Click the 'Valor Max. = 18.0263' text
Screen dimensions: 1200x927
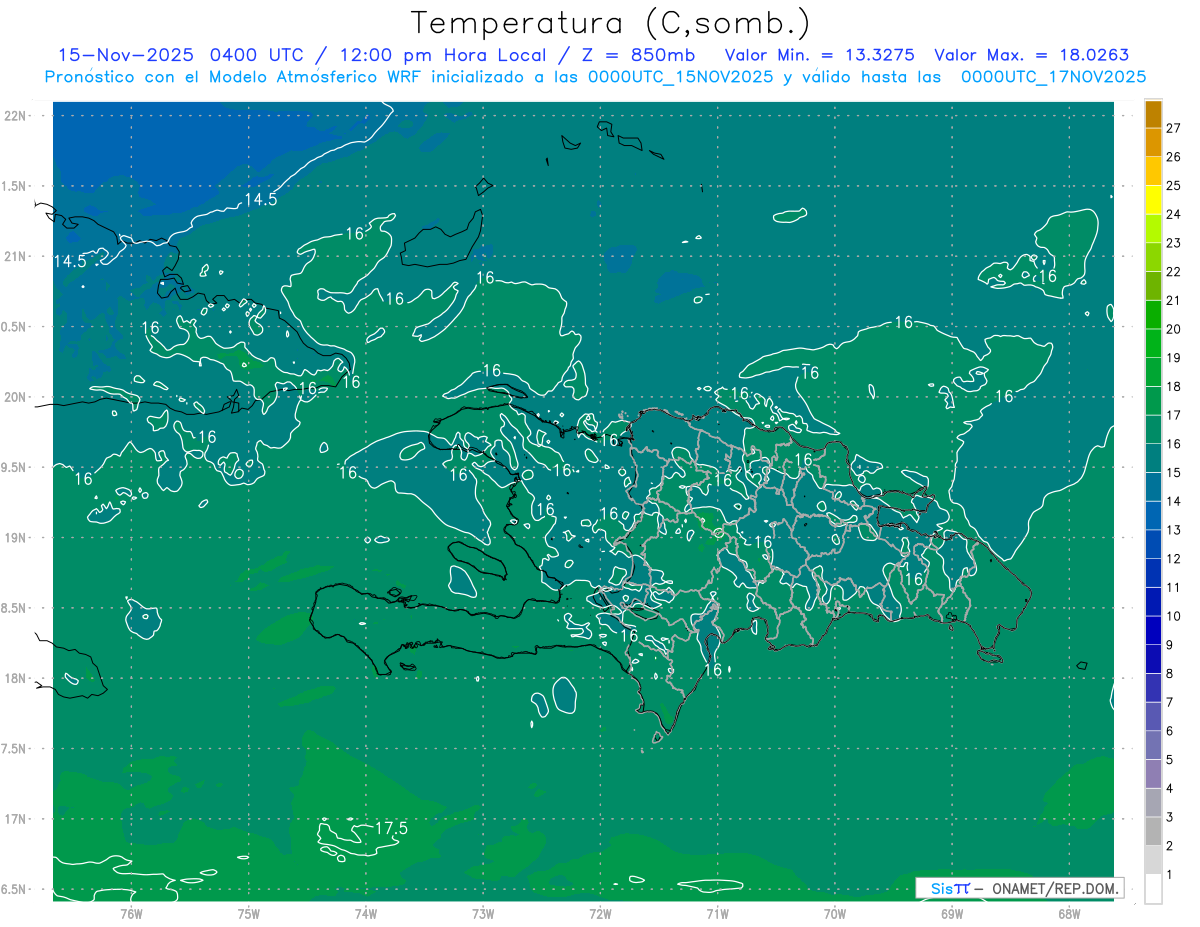coord(1031,55)
